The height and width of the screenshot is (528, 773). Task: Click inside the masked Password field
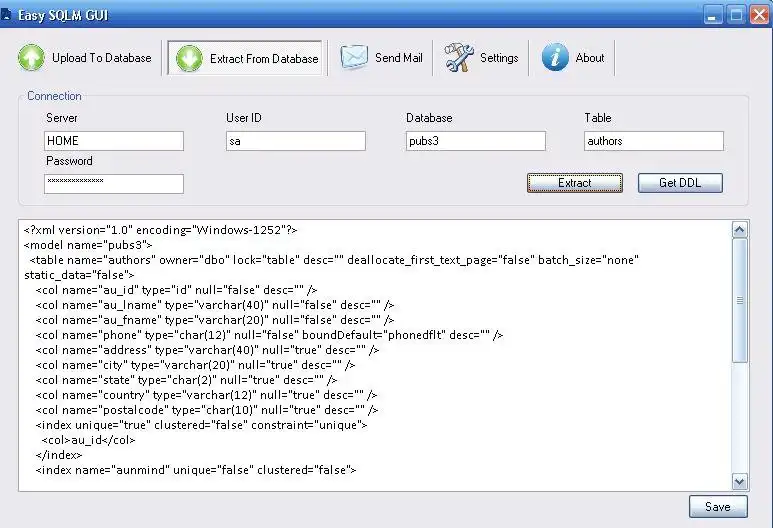tap(114, 184)
